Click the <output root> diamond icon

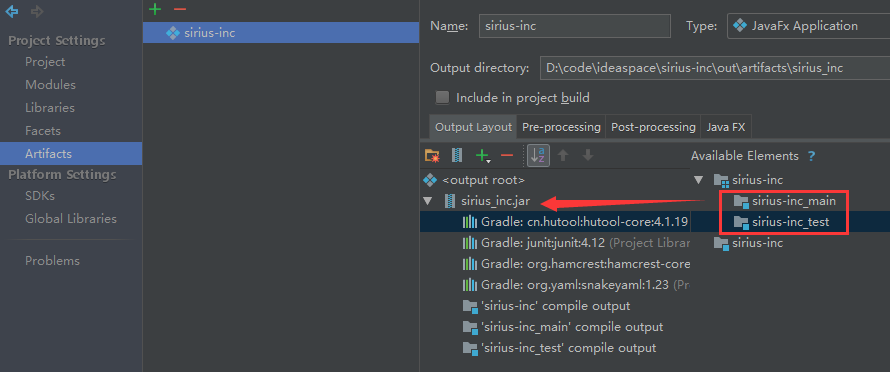point(430,181)
